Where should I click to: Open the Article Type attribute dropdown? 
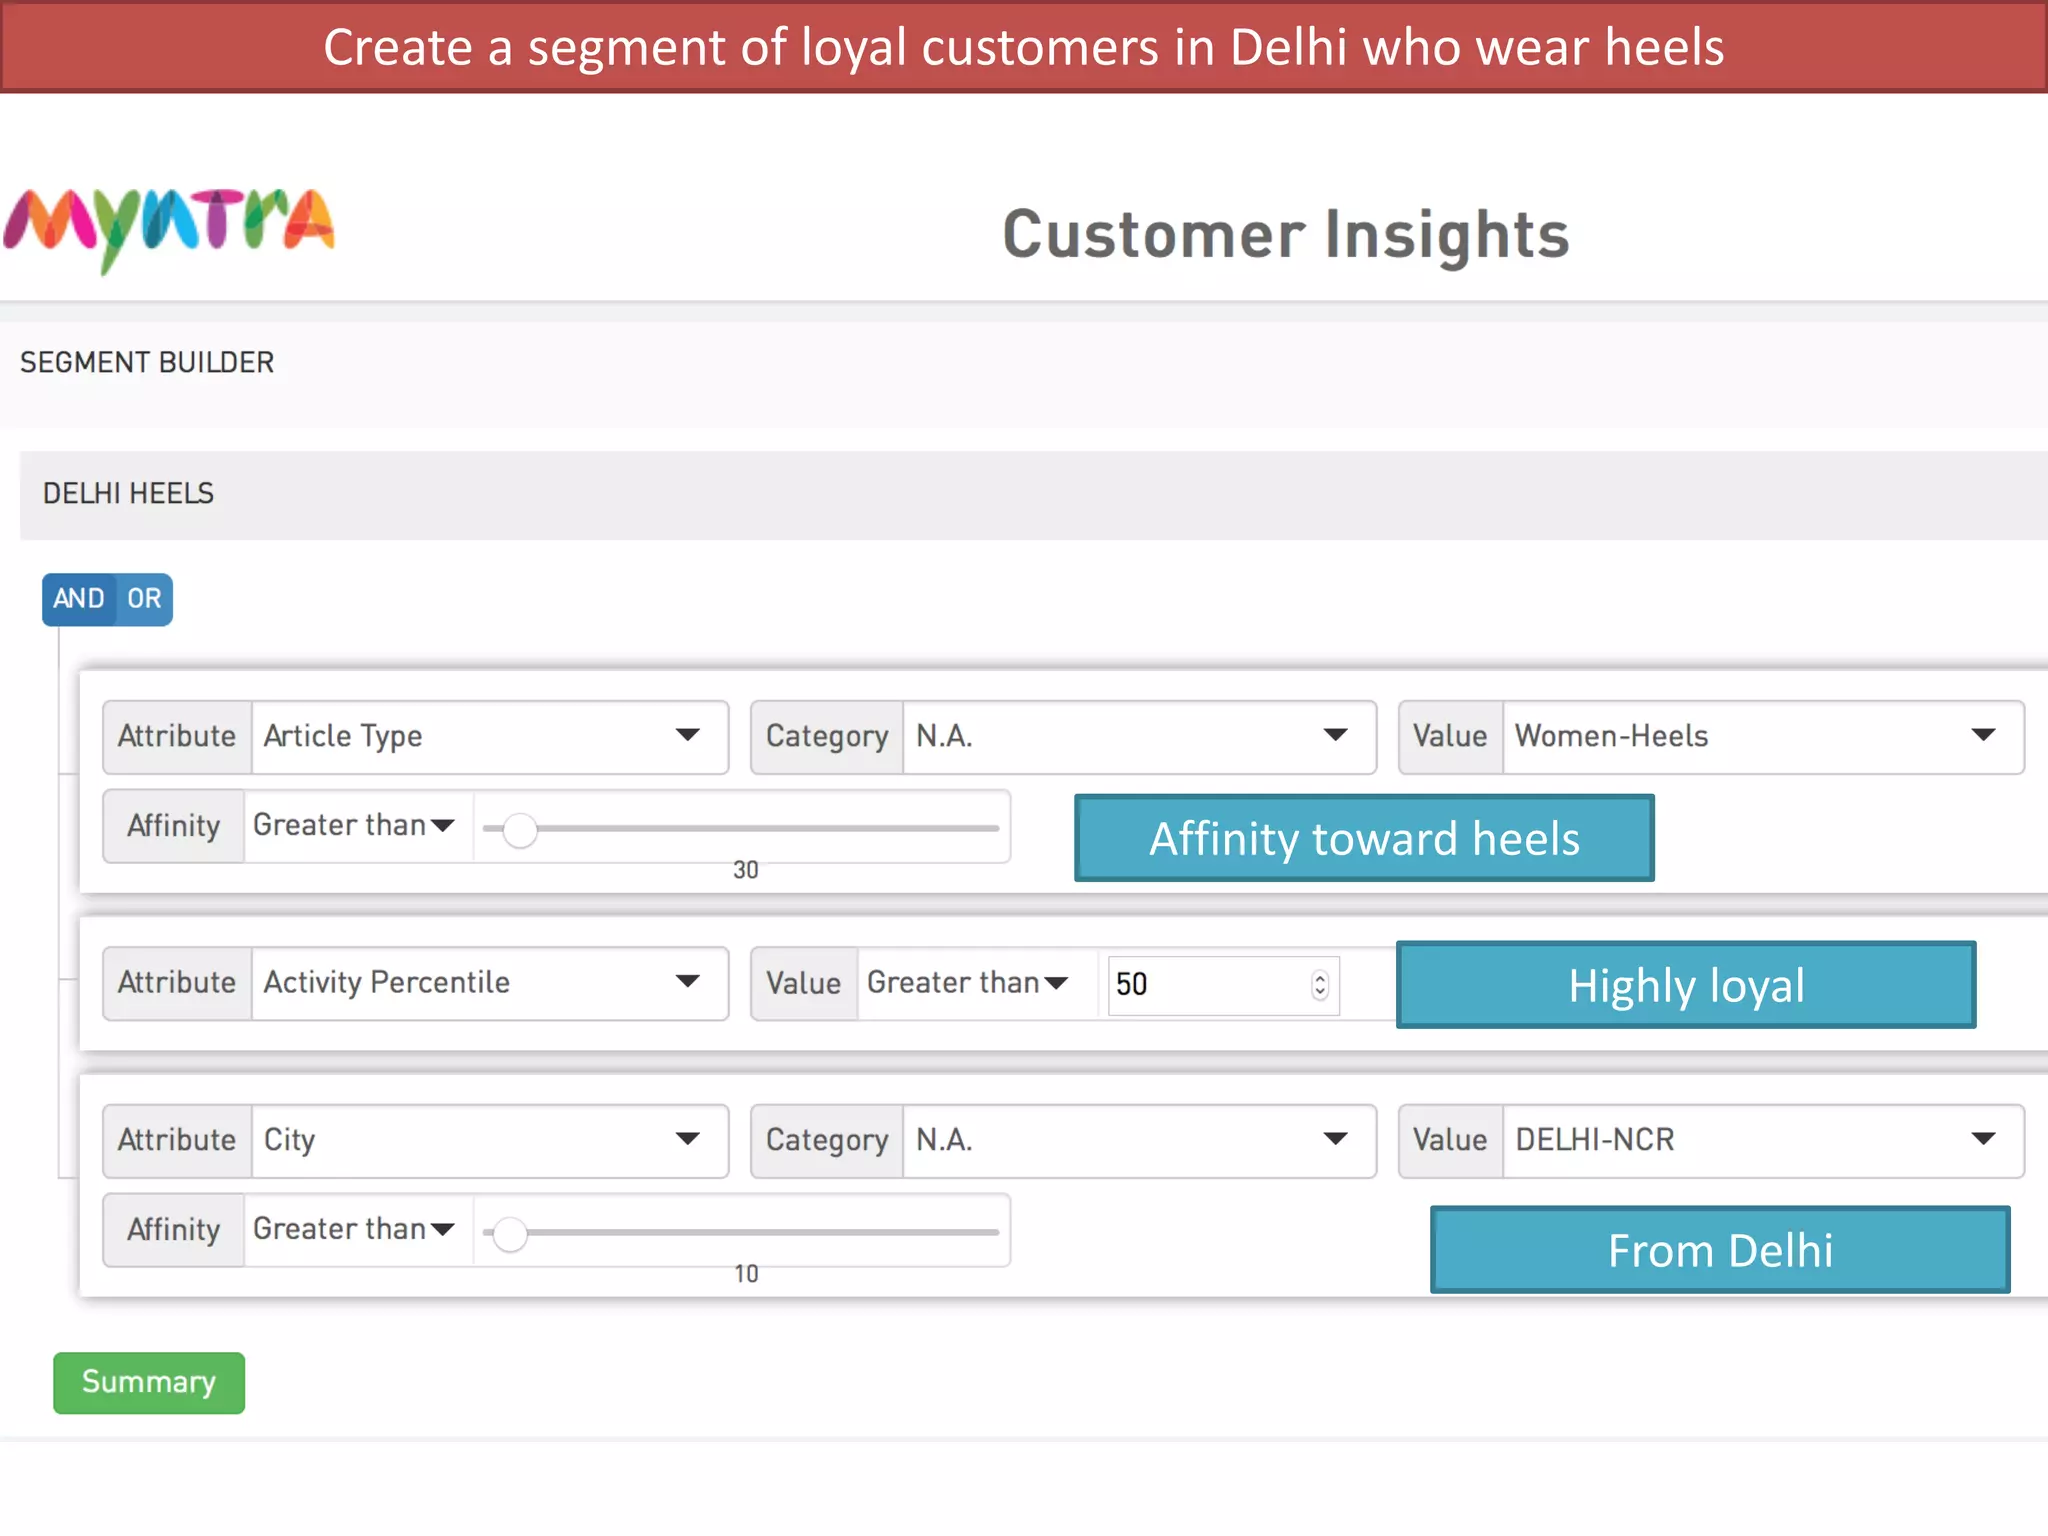pos(490,737)
